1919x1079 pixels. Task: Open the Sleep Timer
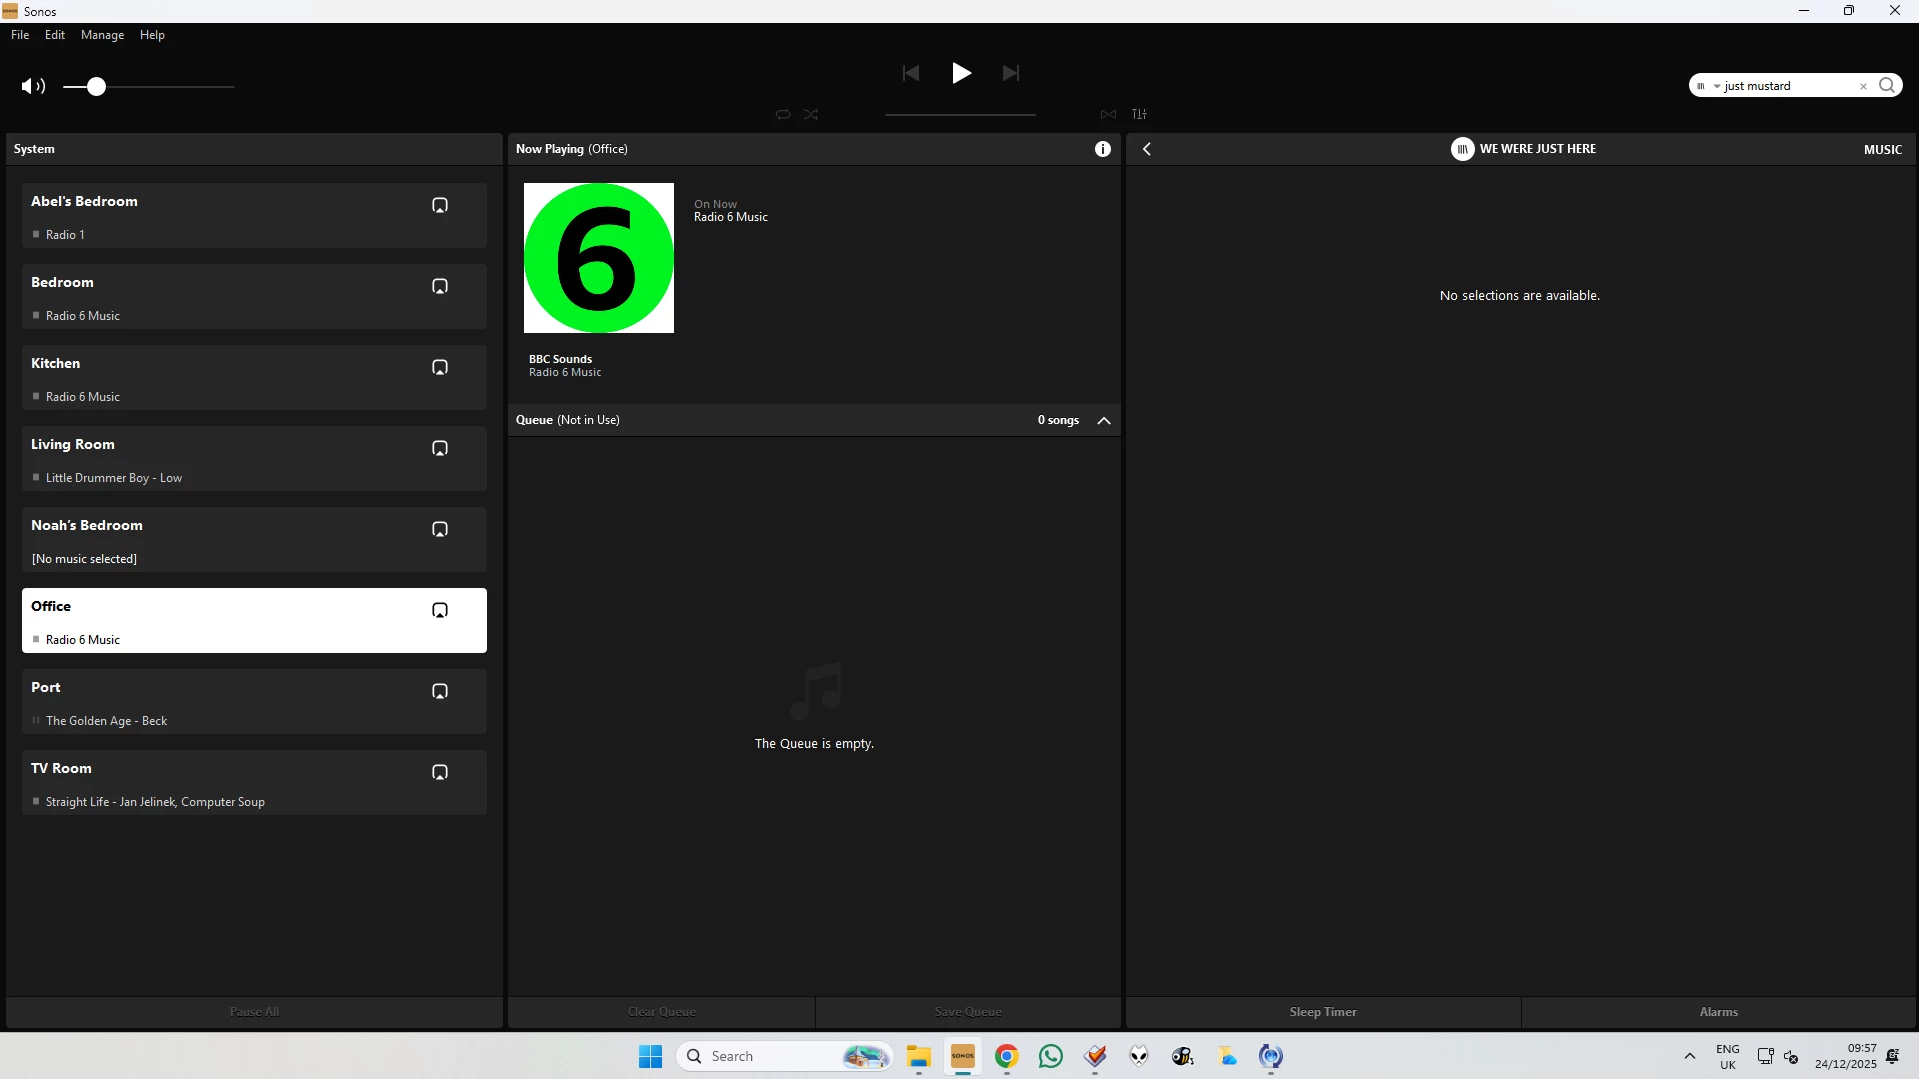click(1323, 1012)
